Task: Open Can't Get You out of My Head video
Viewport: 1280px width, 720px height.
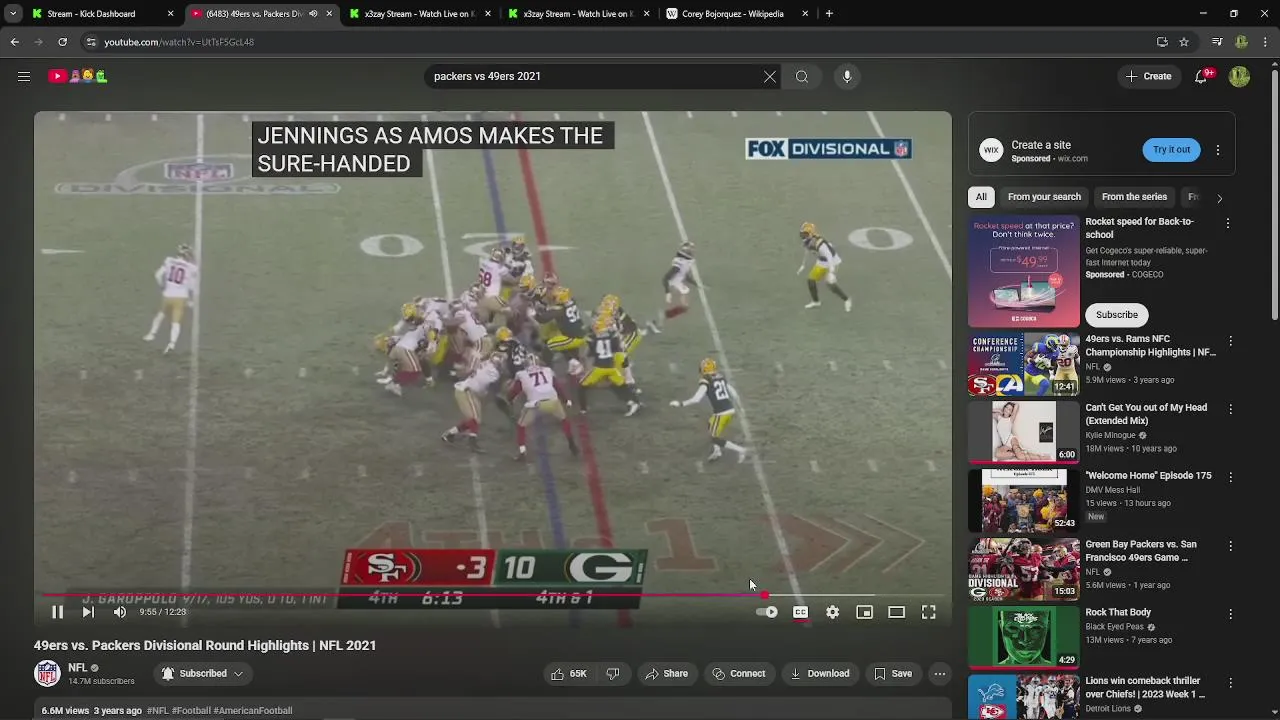Action: (x=1024, y=432)
